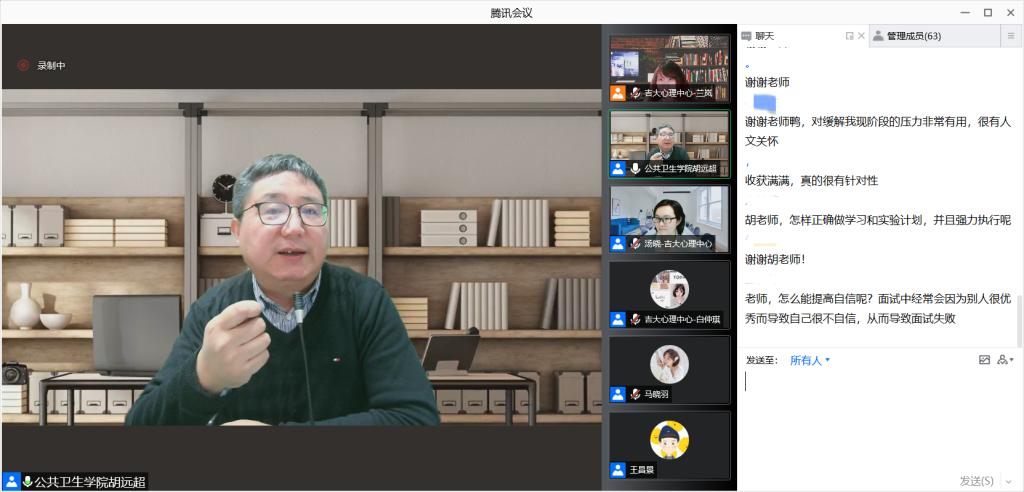The width and height of the screenshot is (1024, 492).
Task: Click microphone icon of main speaker 胡远超
Action: point(28,481)
